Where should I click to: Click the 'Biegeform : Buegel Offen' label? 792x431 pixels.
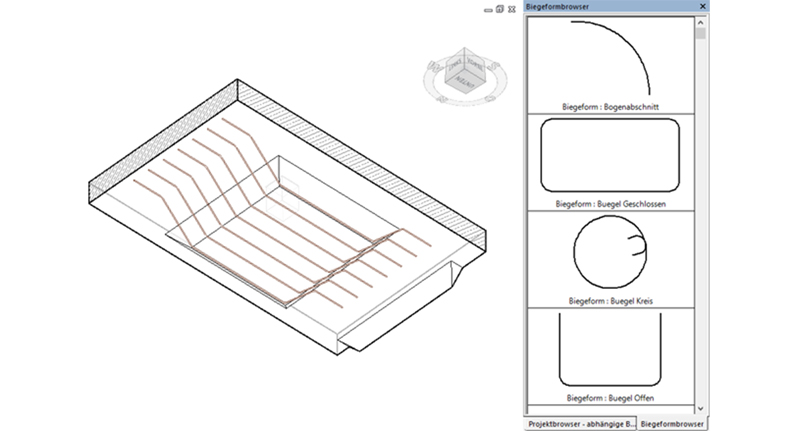610,398
